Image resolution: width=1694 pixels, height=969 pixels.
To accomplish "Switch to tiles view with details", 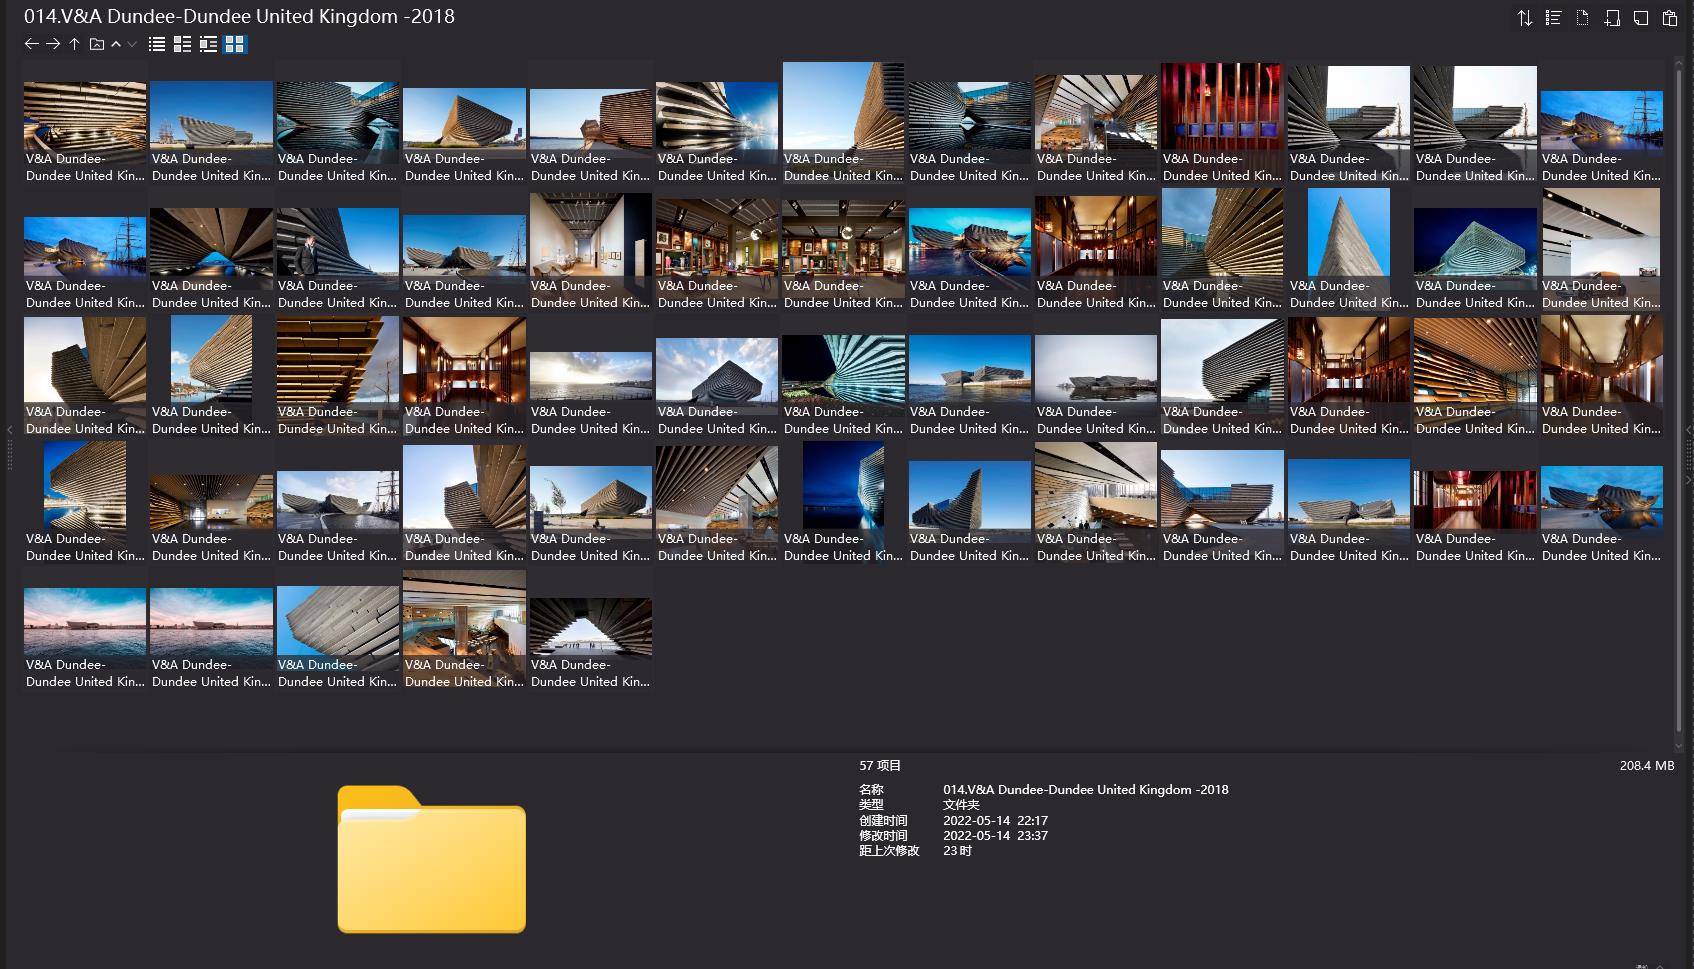I will coord(208,44).
